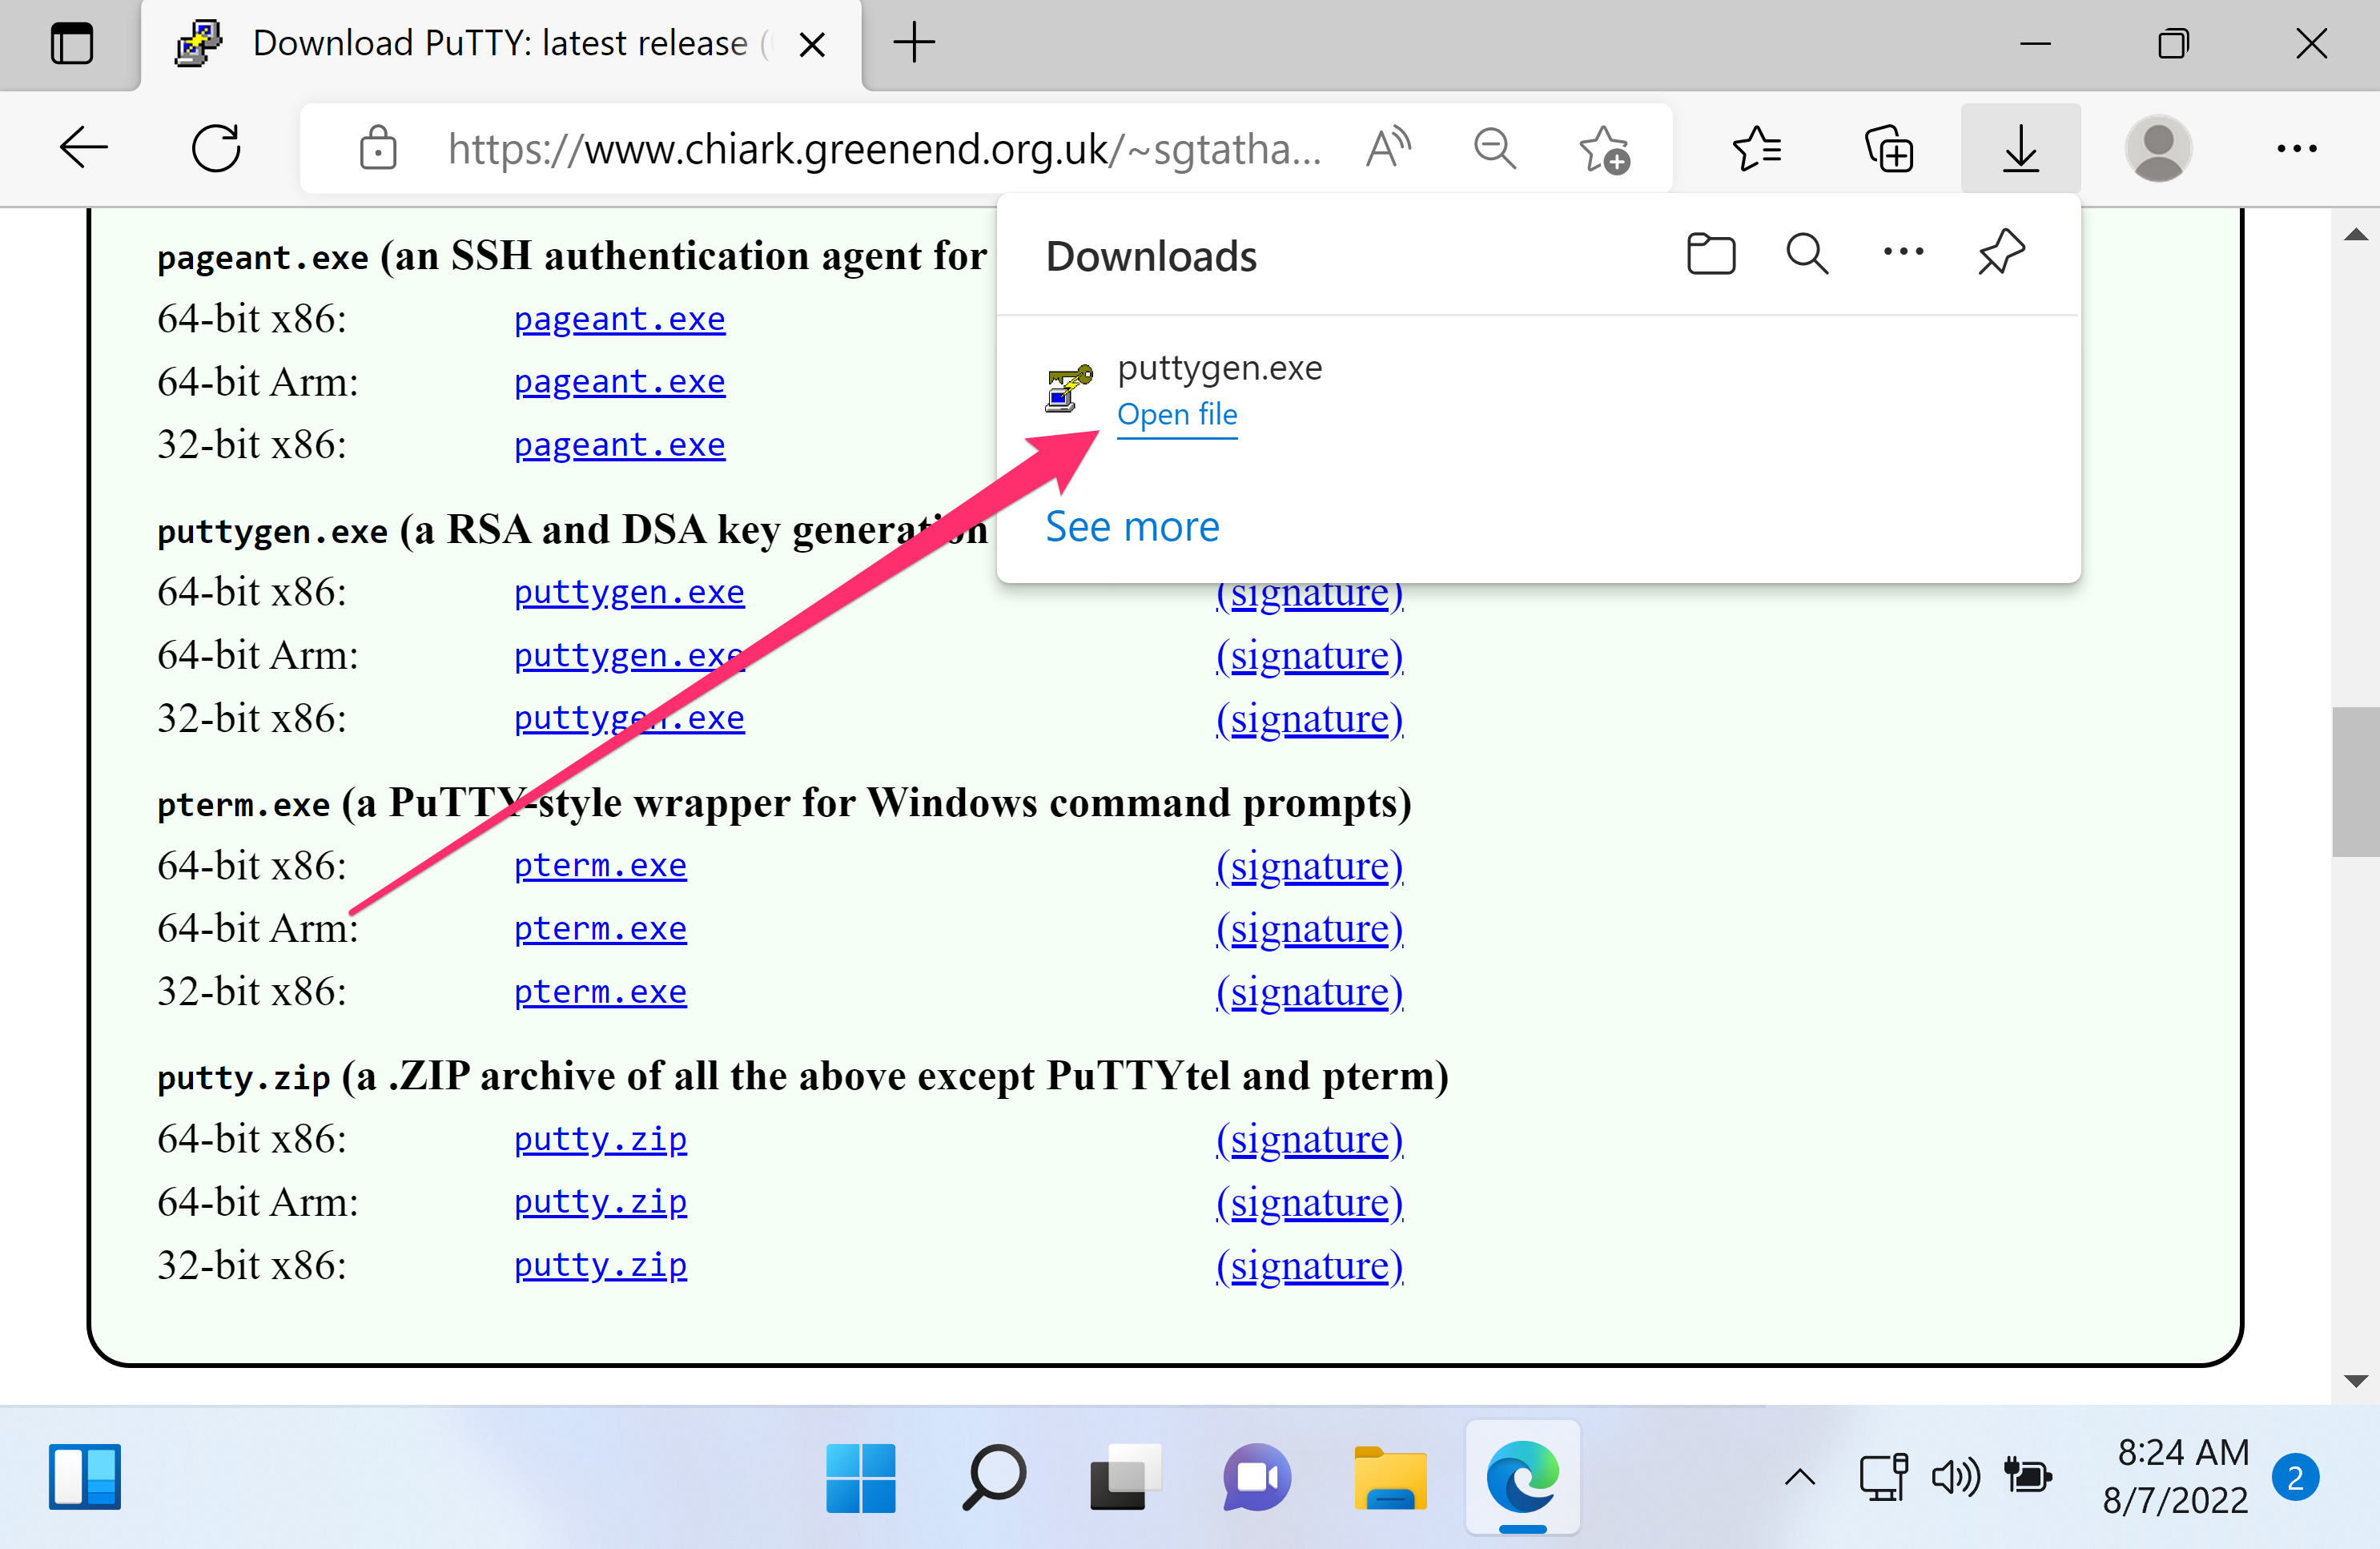Toggle vertical tabs button
This screenshot has width=2380, height=1549.
(x=71, y=44)
